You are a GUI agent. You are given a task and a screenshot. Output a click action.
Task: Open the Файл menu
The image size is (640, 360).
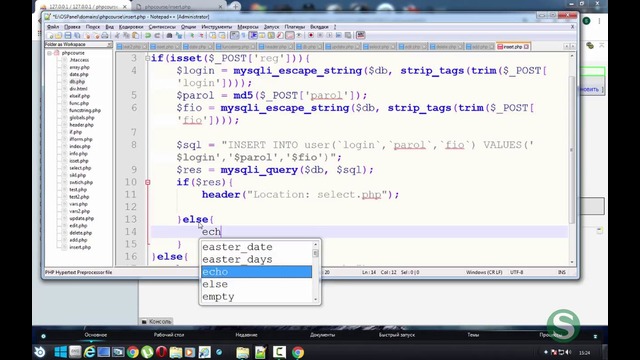[x=53, y=27]
